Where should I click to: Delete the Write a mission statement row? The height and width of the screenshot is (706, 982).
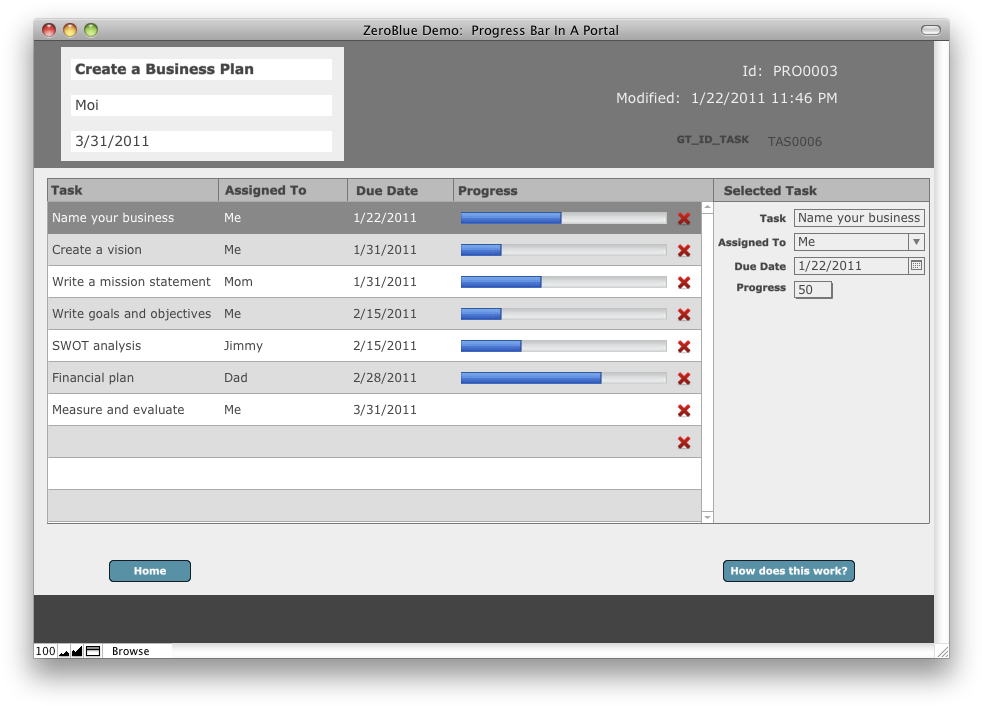tap(684, 283)
